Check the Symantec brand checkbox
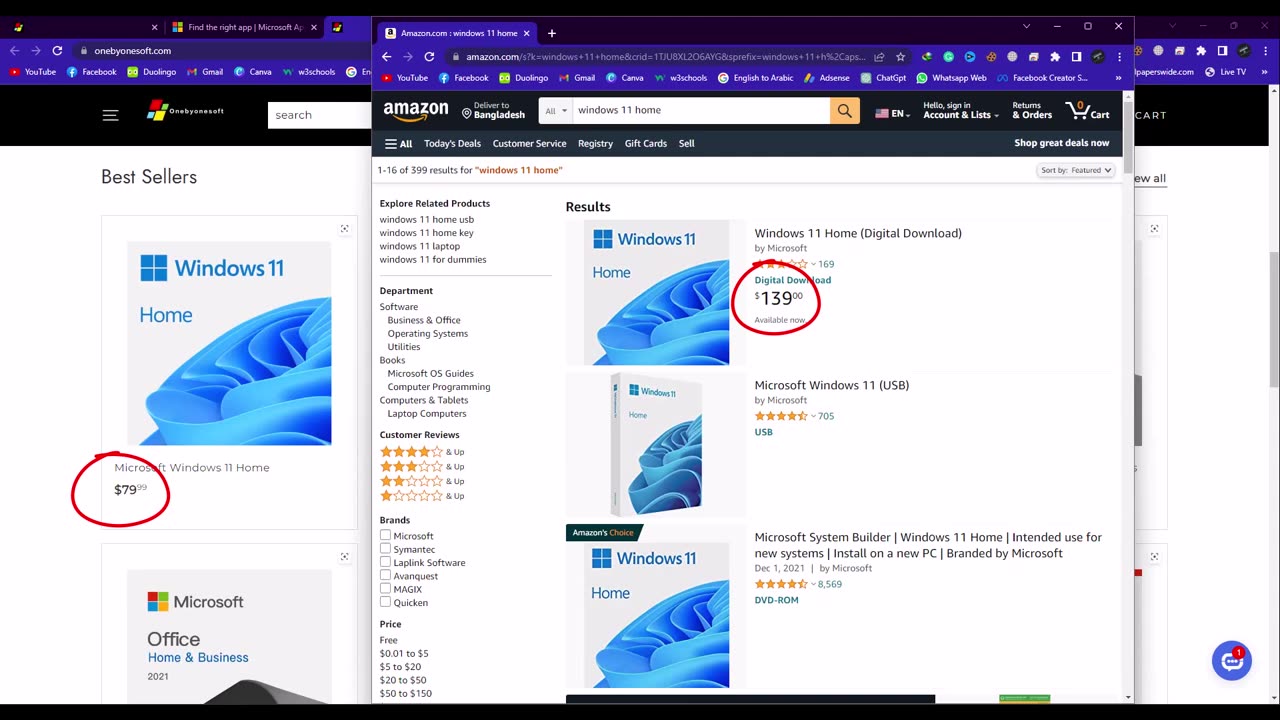Viewport: 1280px width, 720px height. click(385, 549)
